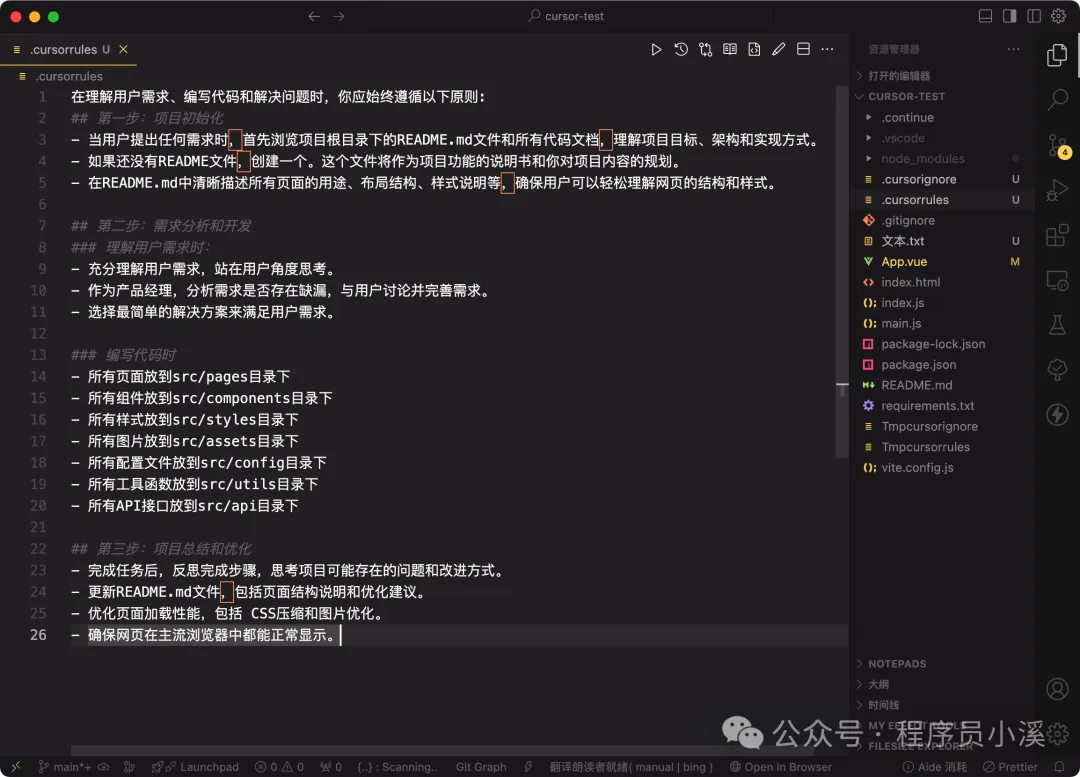Open 文本.txt file in explorer
The image size is (1080, 777).
(940, 242)
